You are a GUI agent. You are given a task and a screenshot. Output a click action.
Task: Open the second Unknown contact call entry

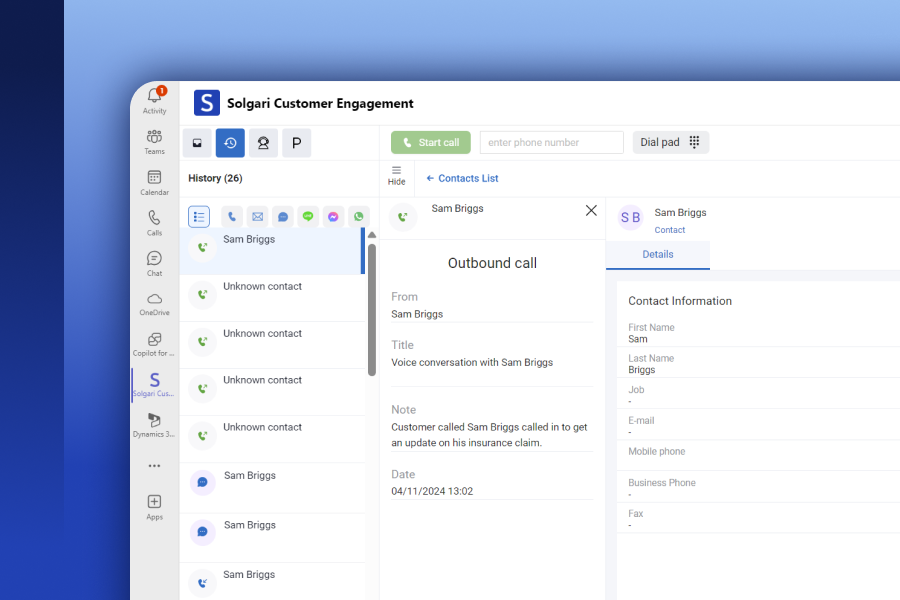[272, 345]
